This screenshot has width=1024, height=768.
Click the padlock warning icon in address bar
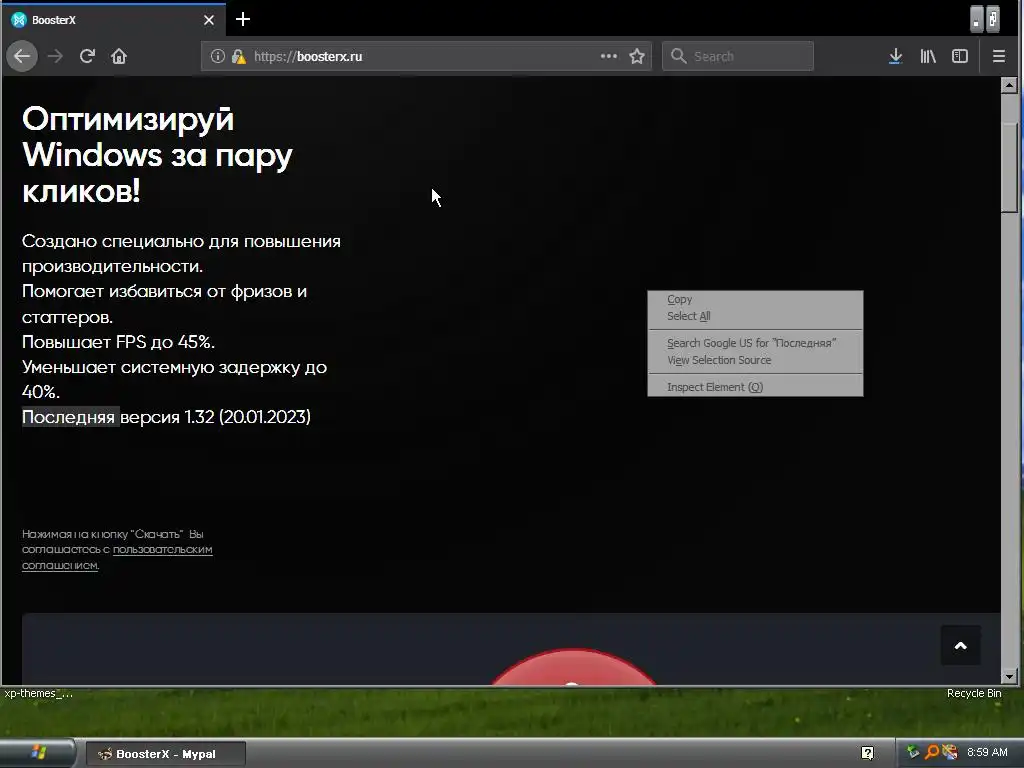click(239, 56)
